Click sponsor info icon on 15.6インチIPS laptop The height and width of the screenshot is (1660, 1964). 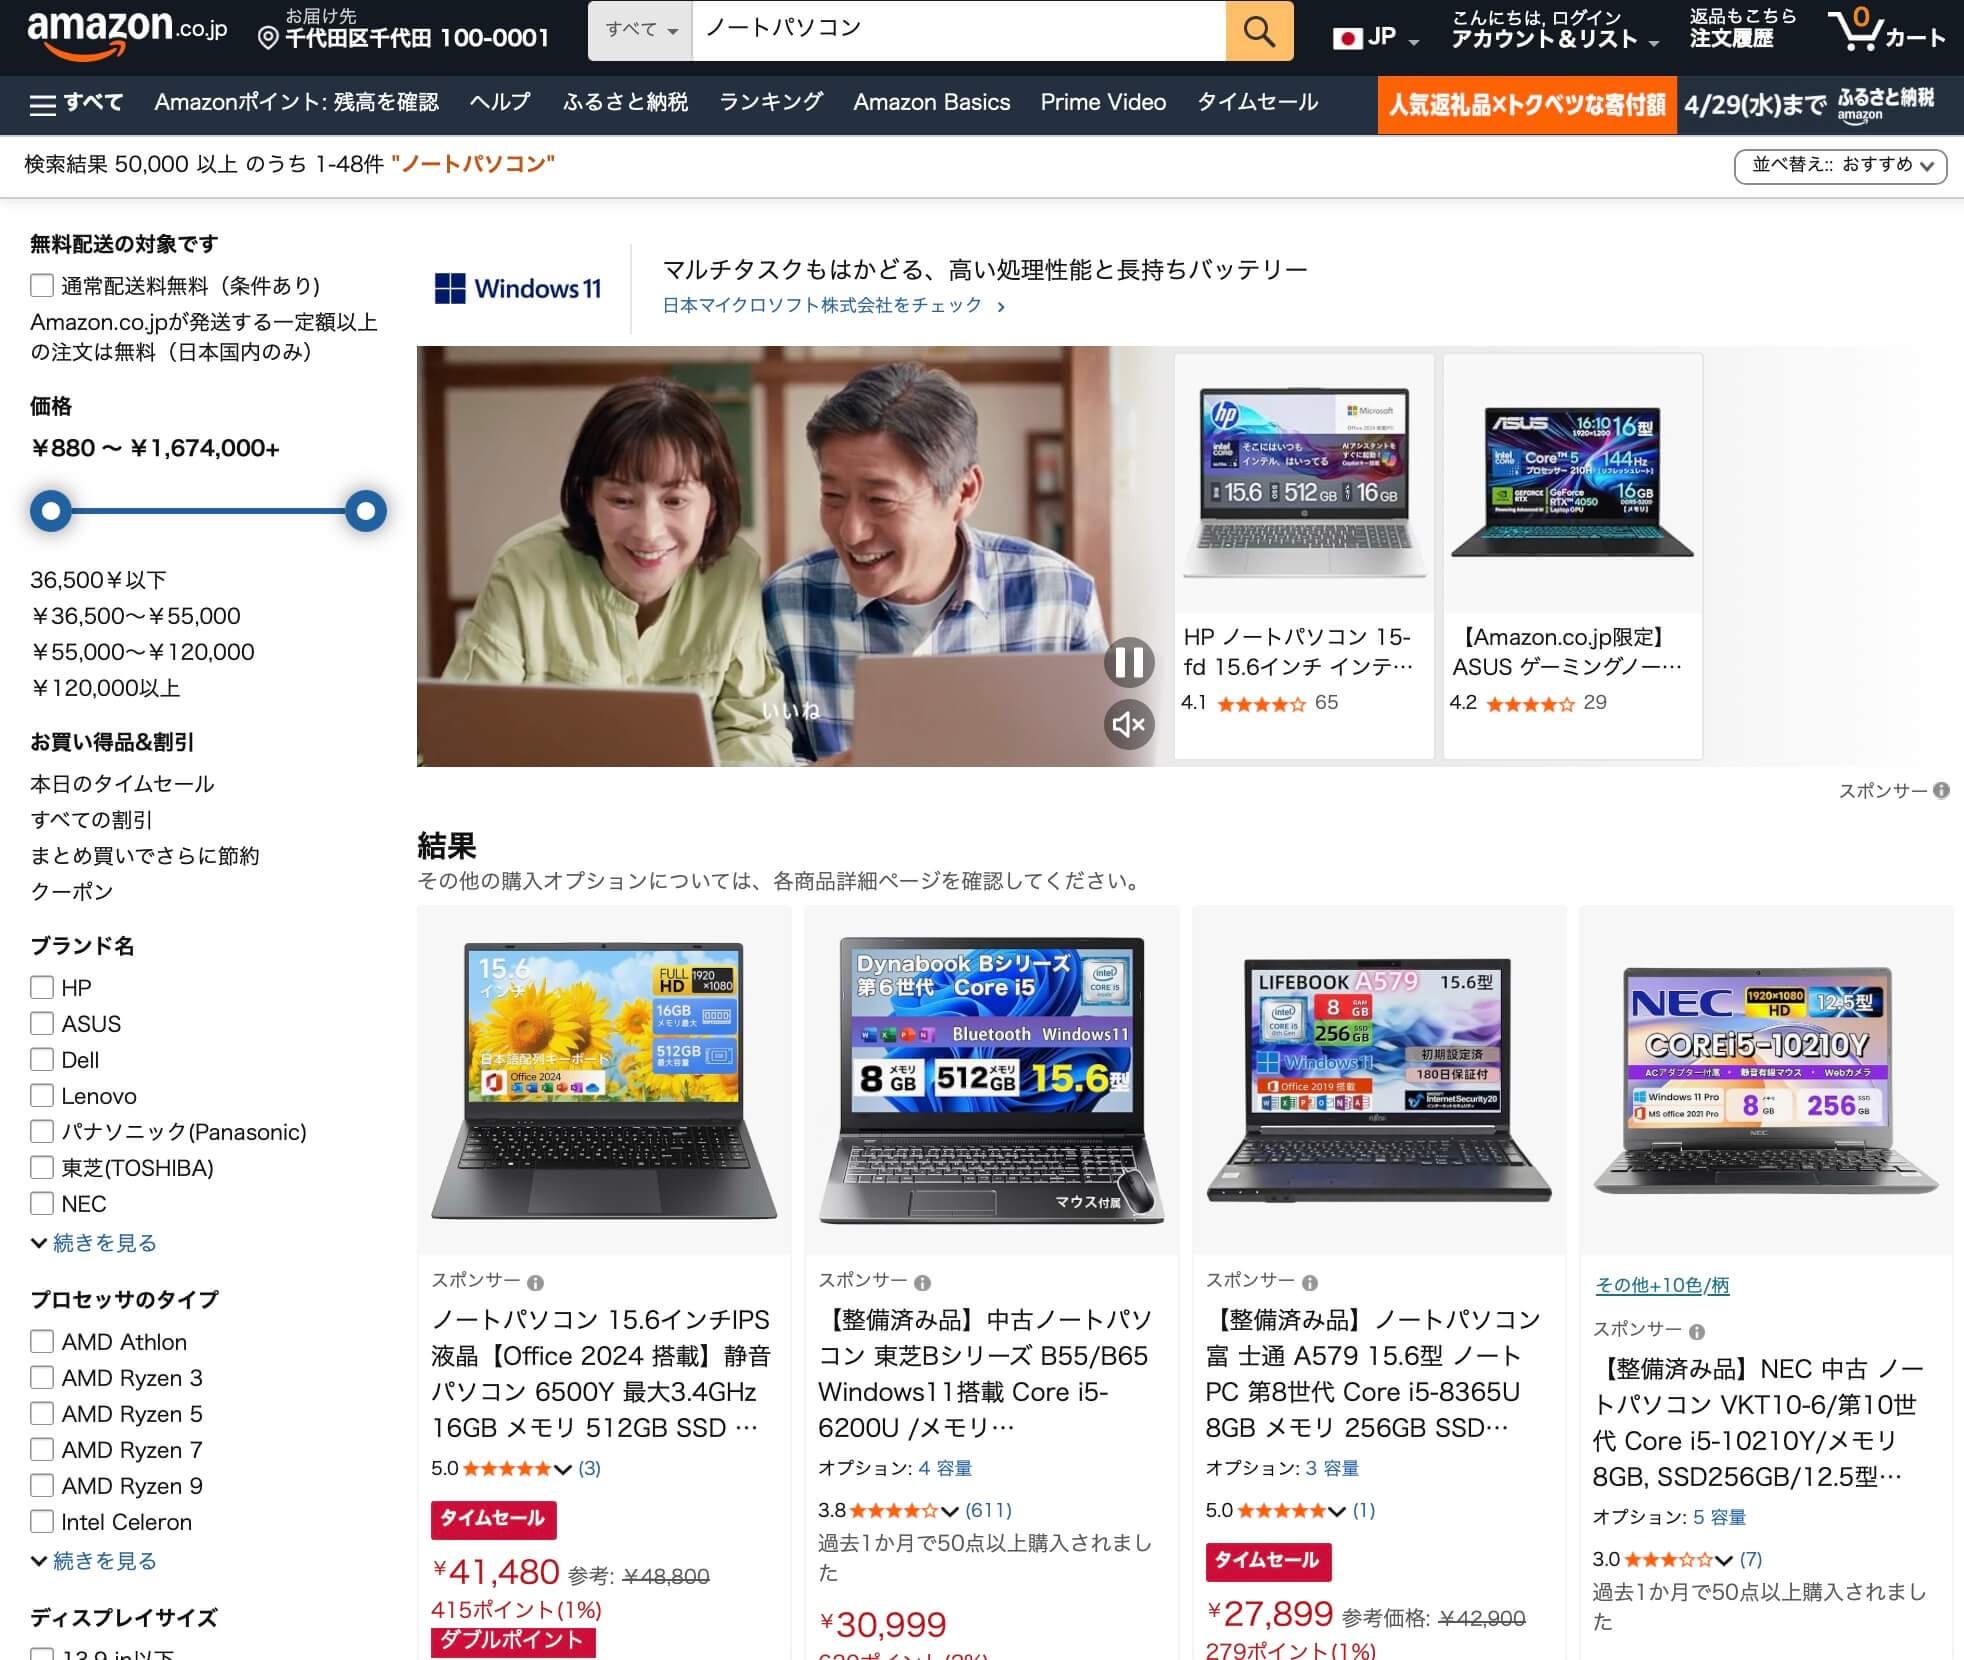coord(536,1283)
